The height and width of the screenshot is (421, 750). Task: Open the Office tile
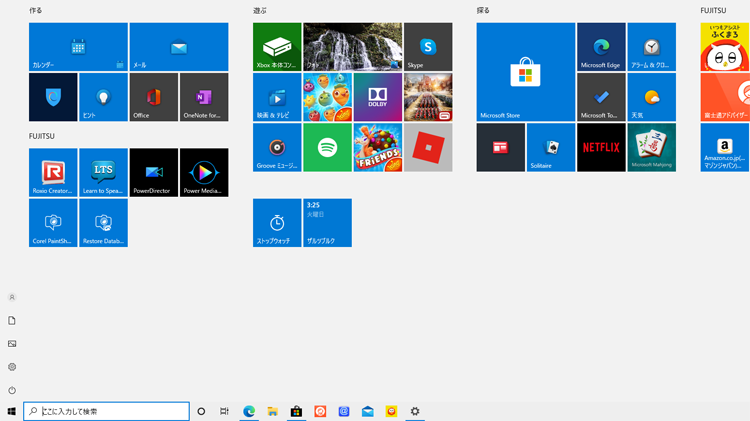pos(154,97)
